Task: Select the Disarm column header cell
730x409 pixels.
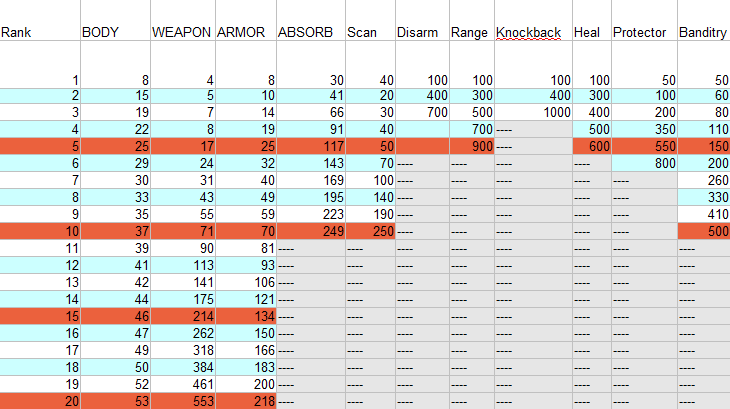Action: point(421,33)
